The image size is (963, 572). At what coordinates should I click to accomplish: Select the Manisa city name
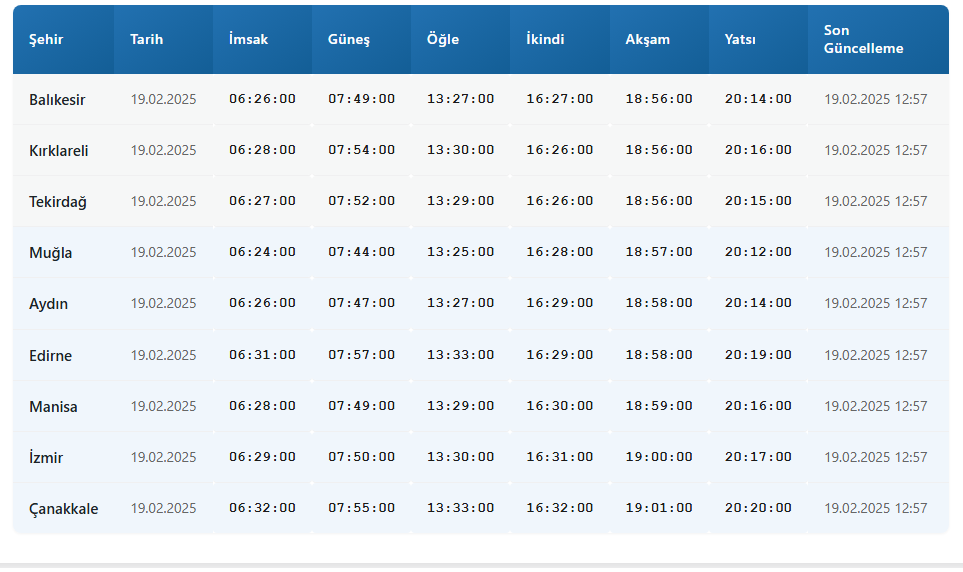tap(53, 407)
